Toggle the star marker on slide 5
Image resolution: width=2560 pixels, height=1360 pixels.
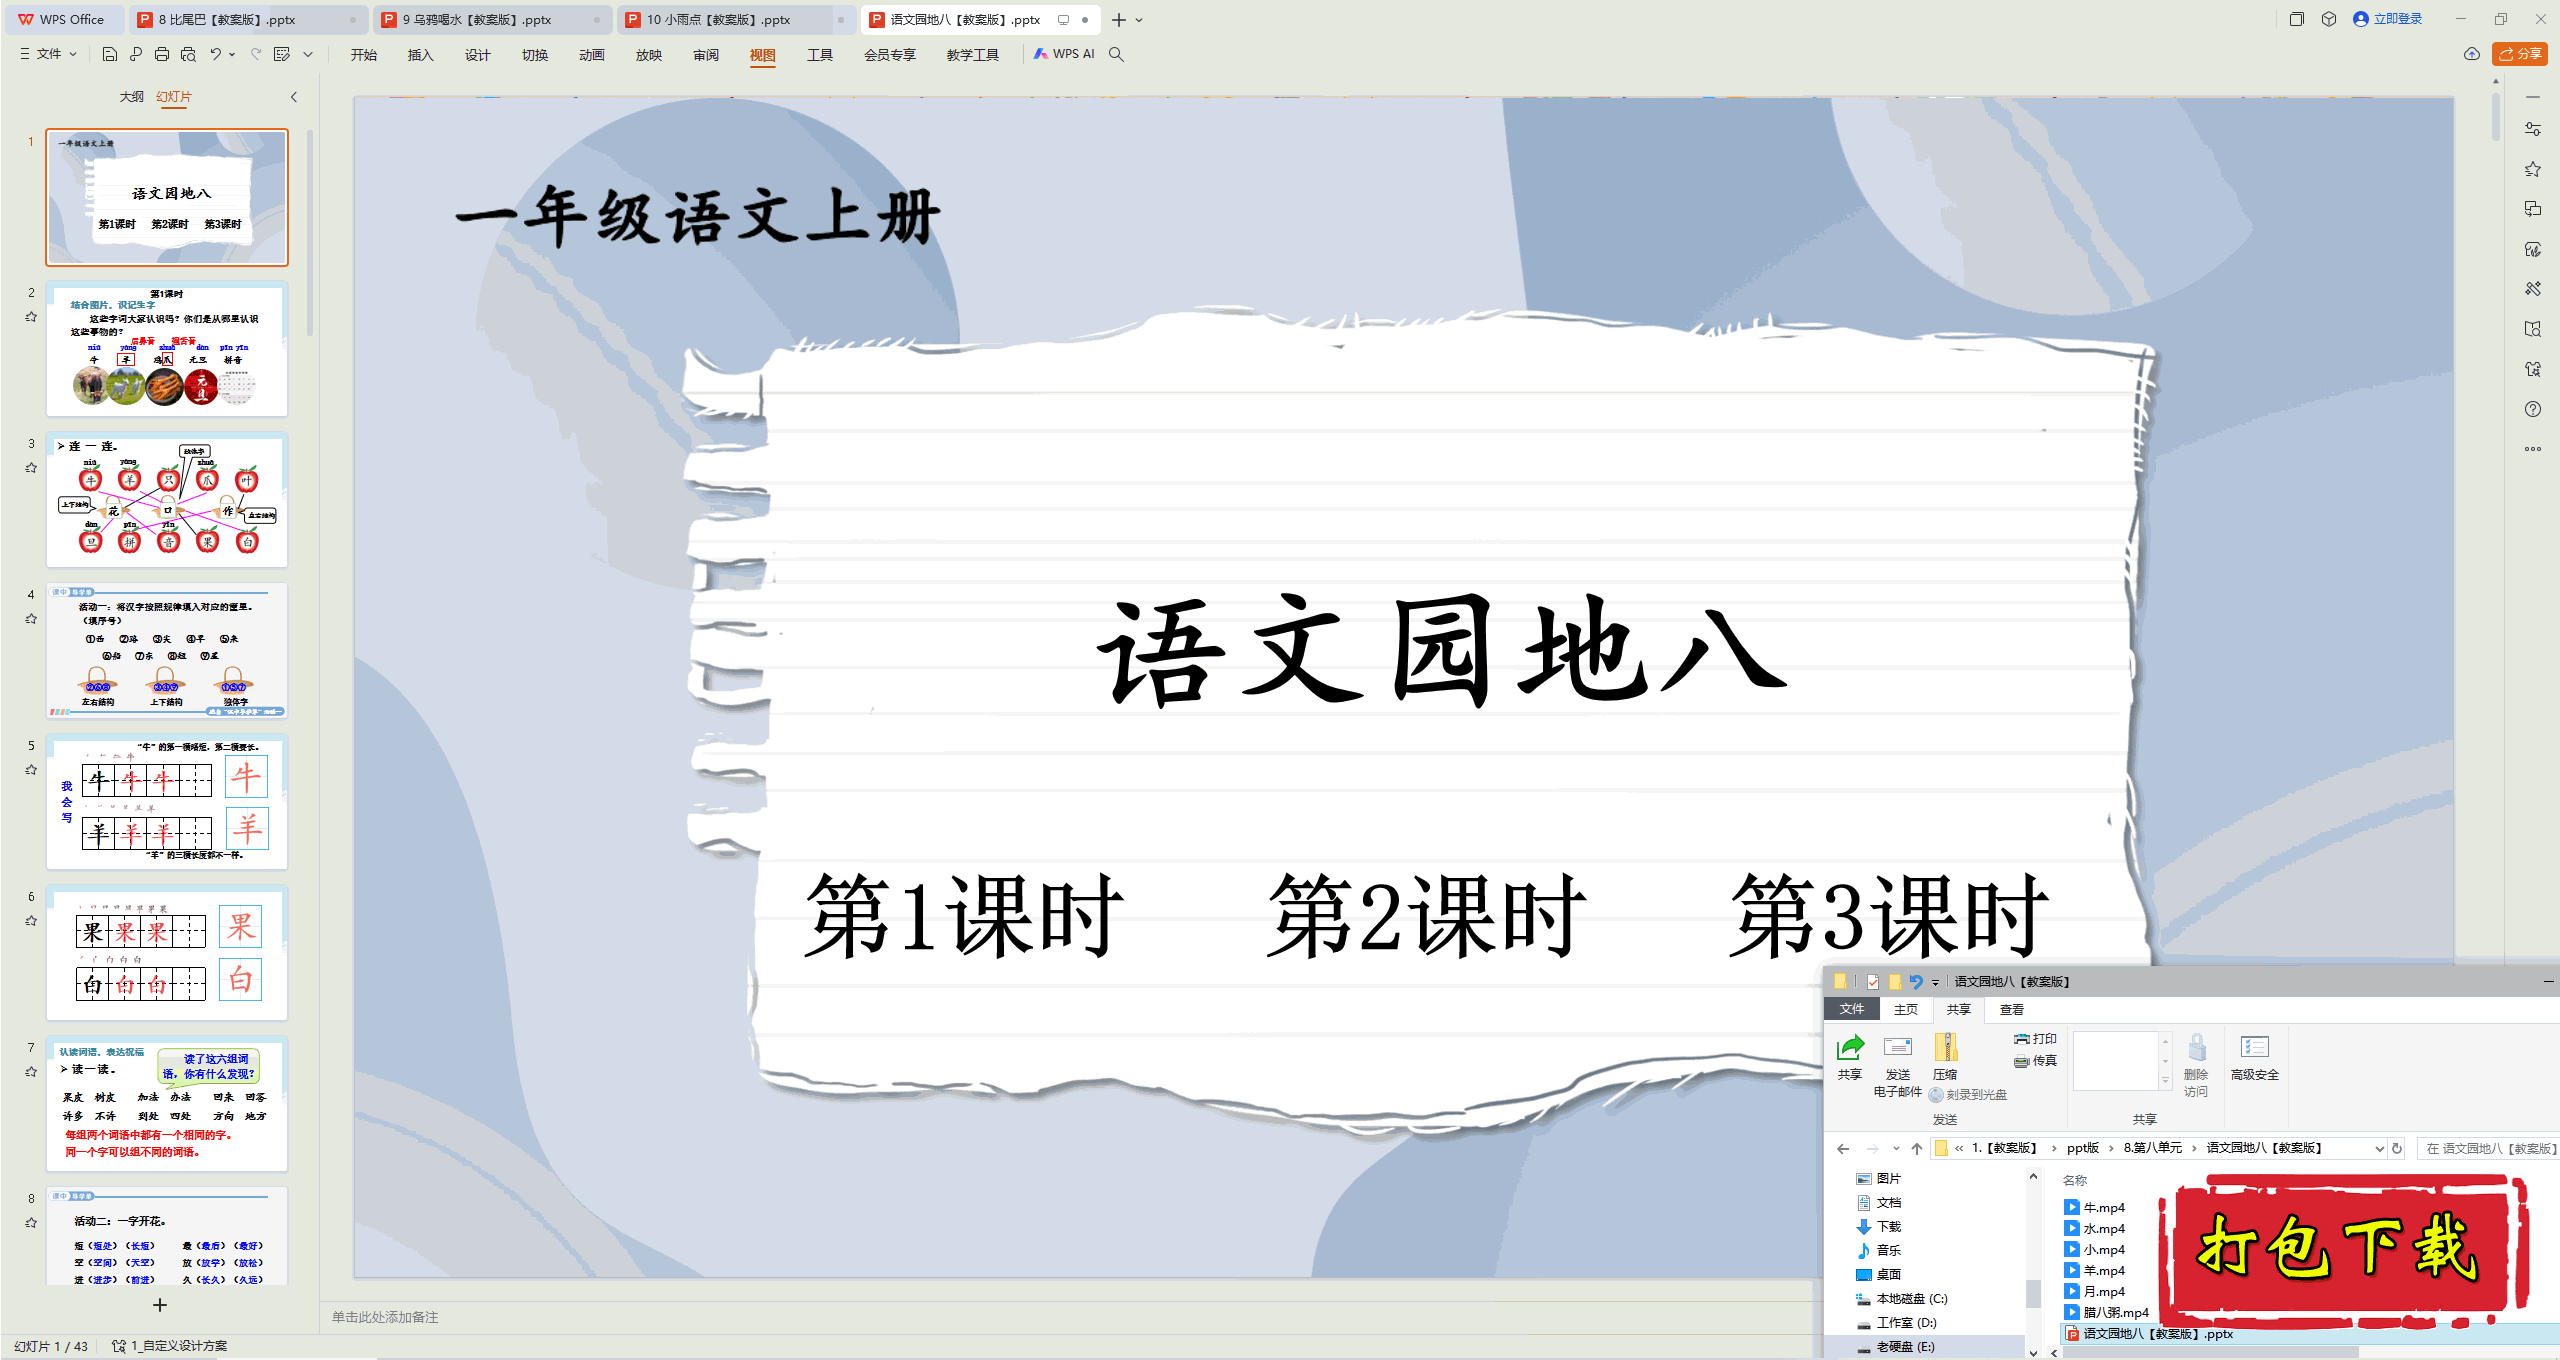click(31, 770)
